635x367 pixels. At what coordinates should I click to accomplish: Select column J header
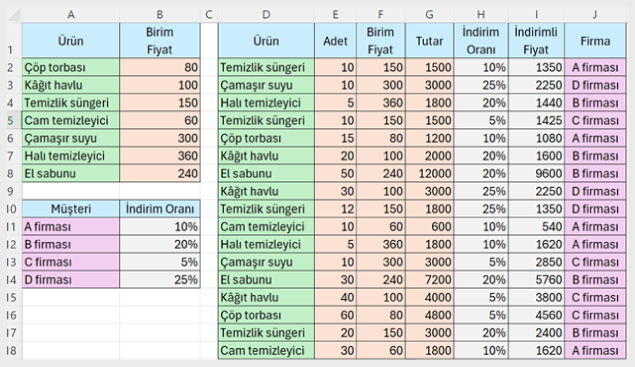(x=595, y=15)
